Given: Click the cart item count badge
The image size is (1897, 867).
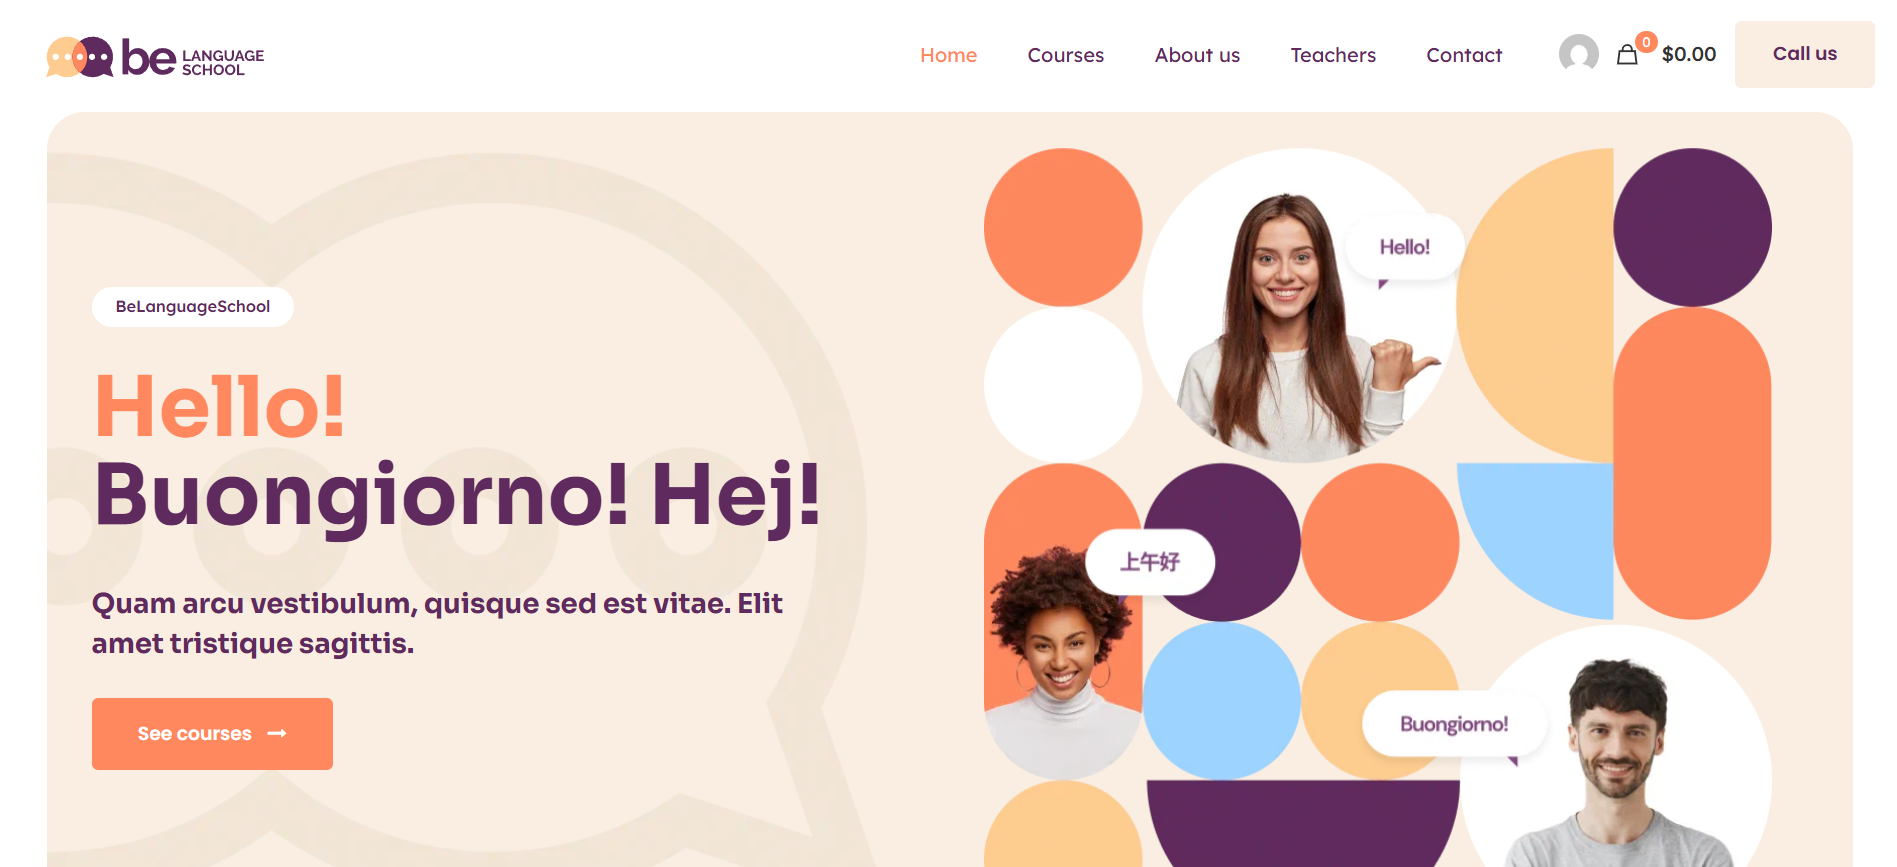Looking at the screenshot, I should (x=1646, y=42).
